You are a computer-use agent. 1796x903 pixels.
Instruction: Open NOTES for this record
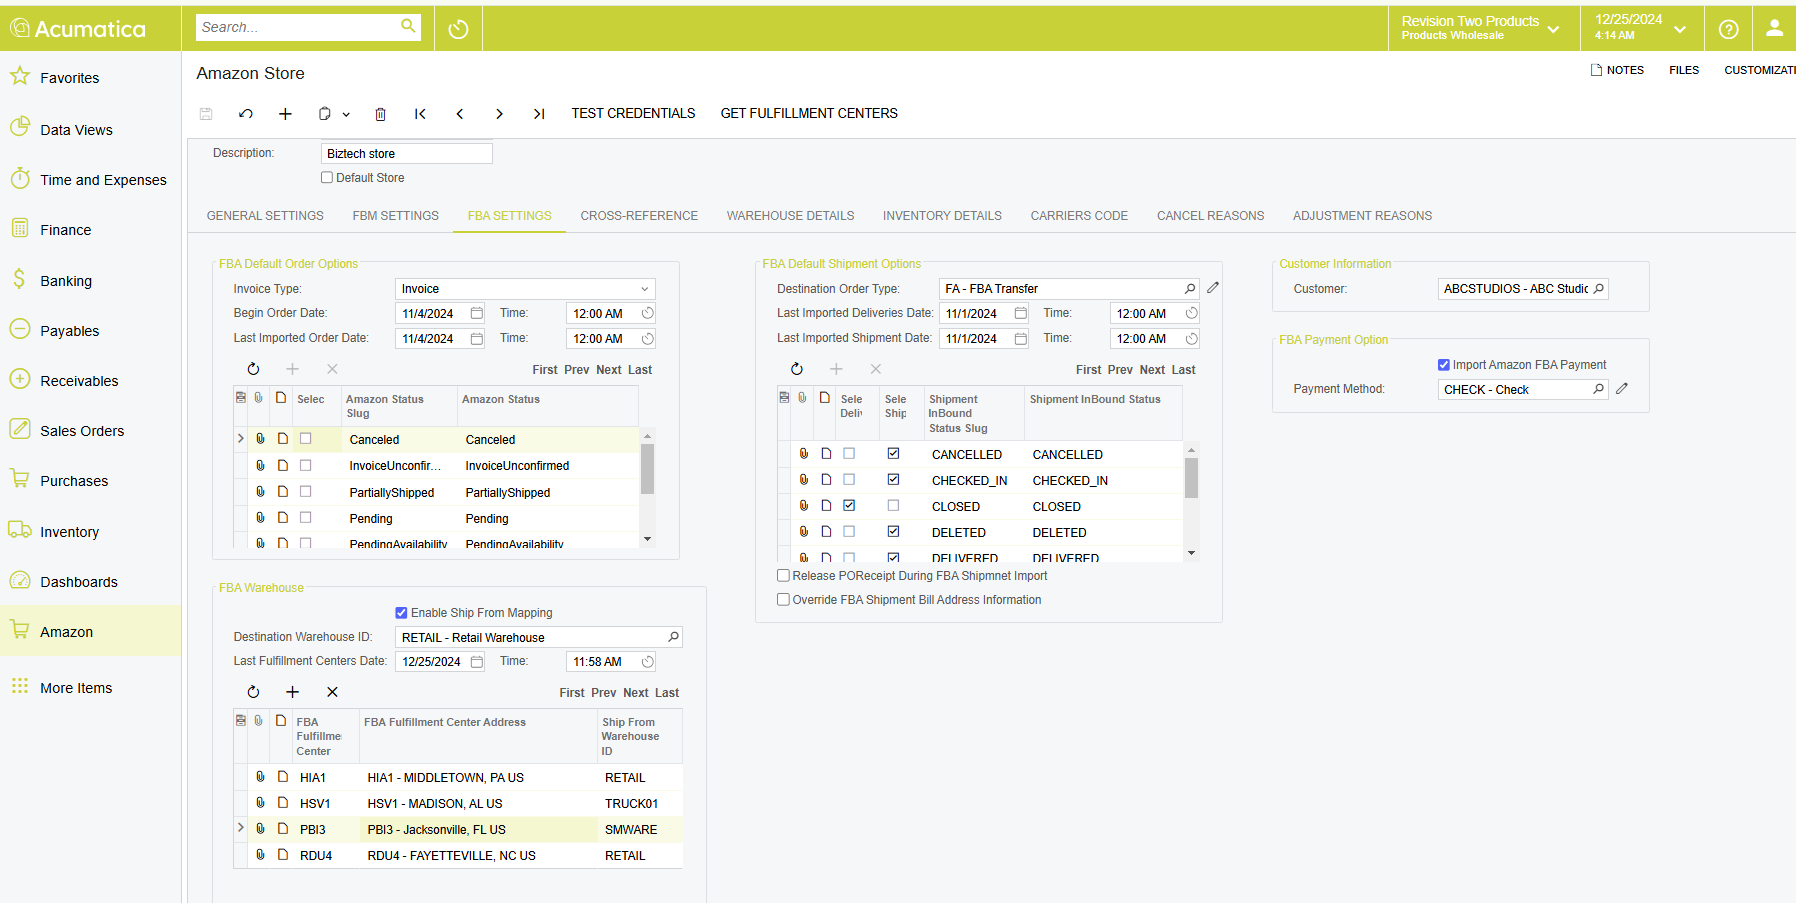click(x=1617, y=70)
